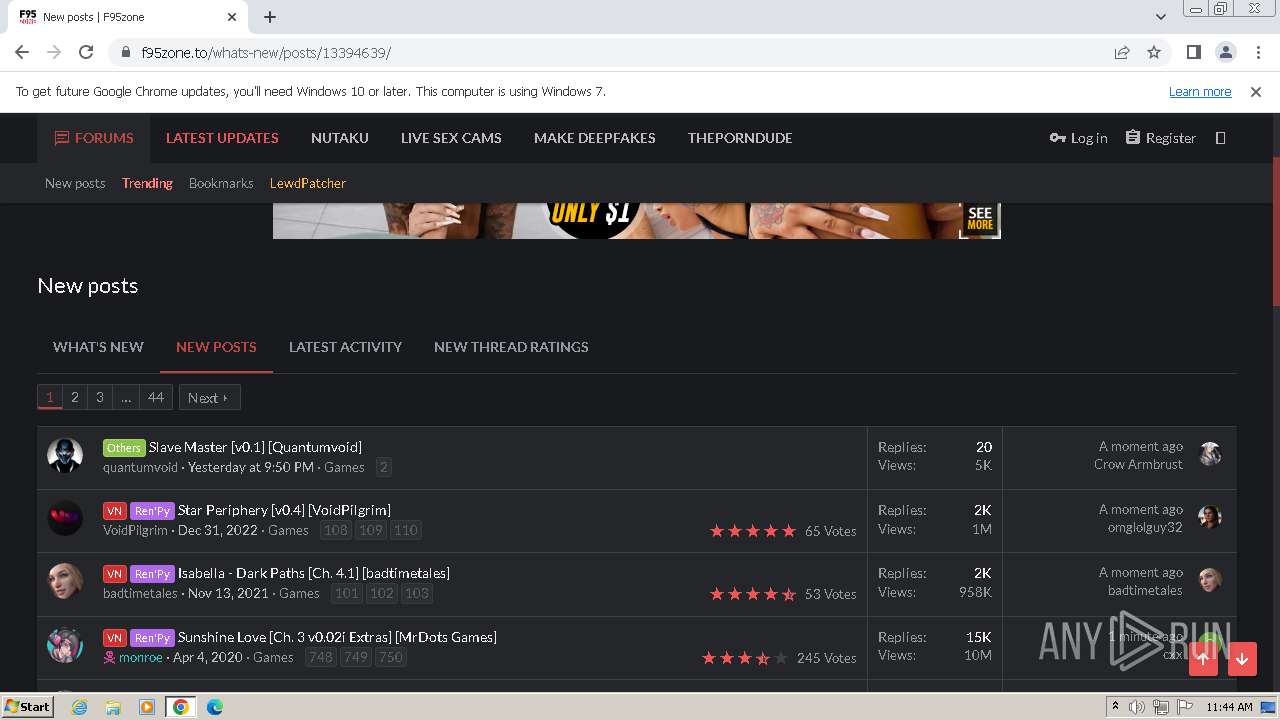Open the Slave Master [v0.1] thread
The width and height of the screenshot is (1280, 720).
tap(255, 447)
